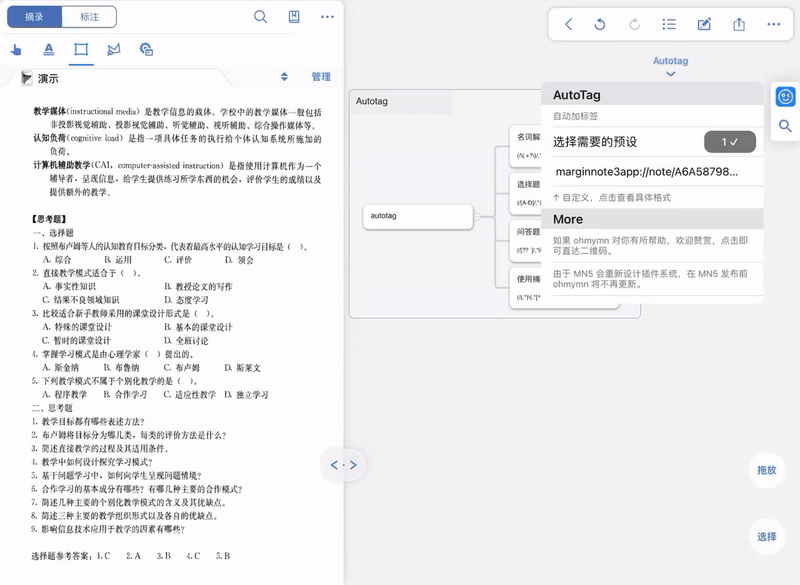Redo the mindmap action
Viewport: 800px width, 585px height.
(x=634, y=24)
